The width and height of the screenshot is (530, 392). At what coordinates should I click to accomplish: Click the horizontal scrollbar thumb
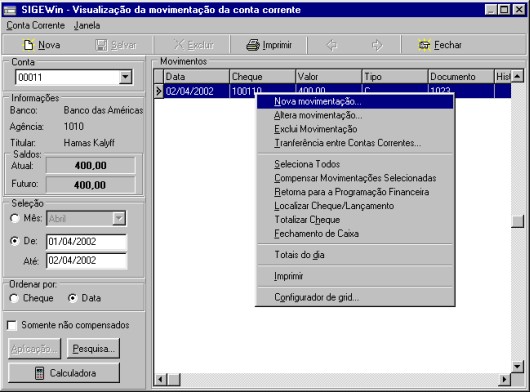174,379
